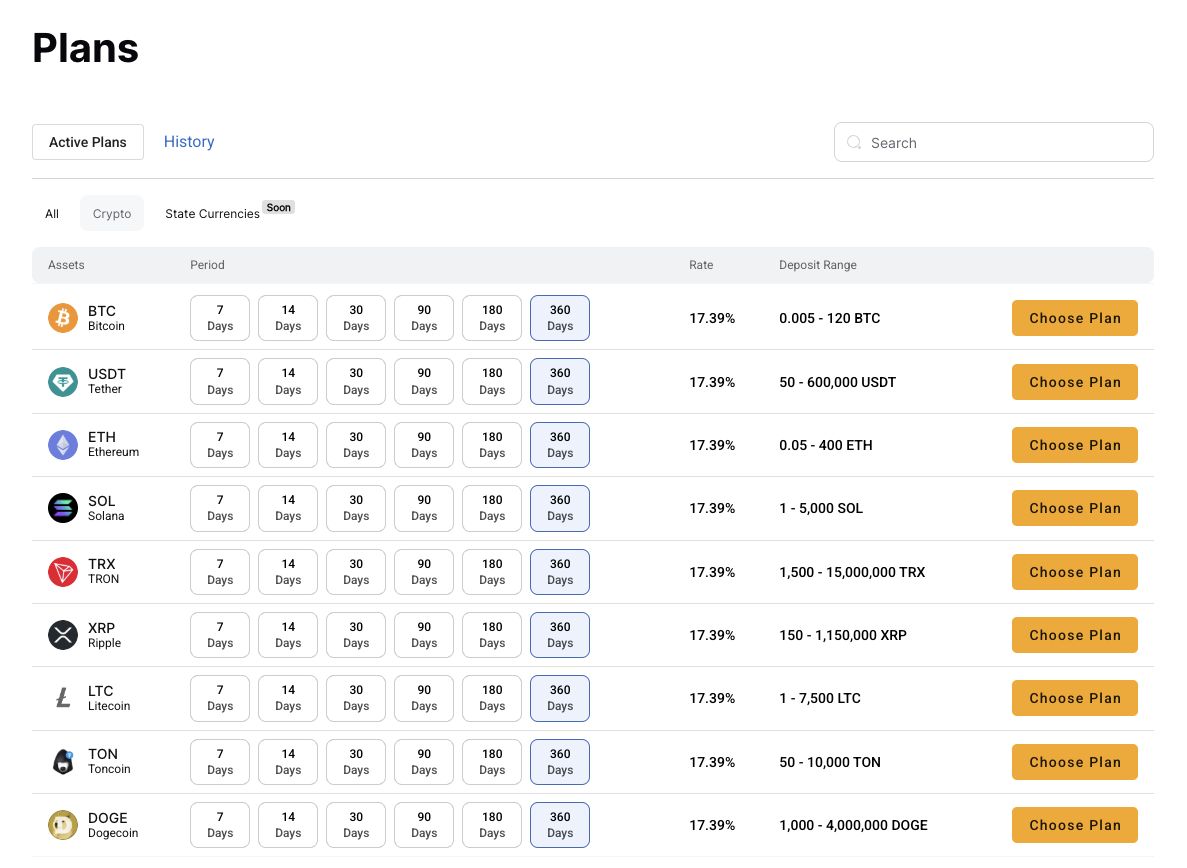1187x868 pixels.
Task: Select 360 Days period for XRP
Action: (560, 635)
